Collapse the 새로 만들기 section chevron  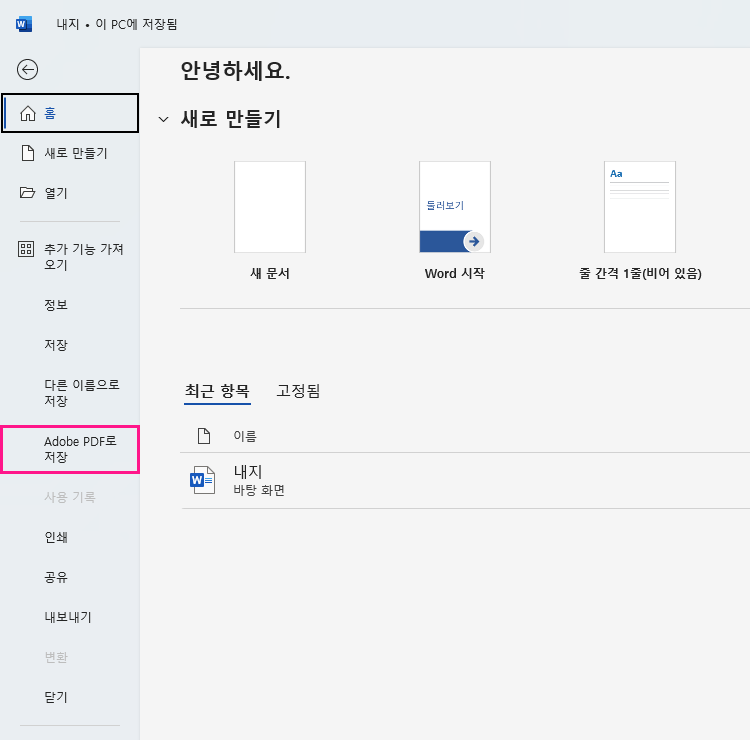(164, 120)
